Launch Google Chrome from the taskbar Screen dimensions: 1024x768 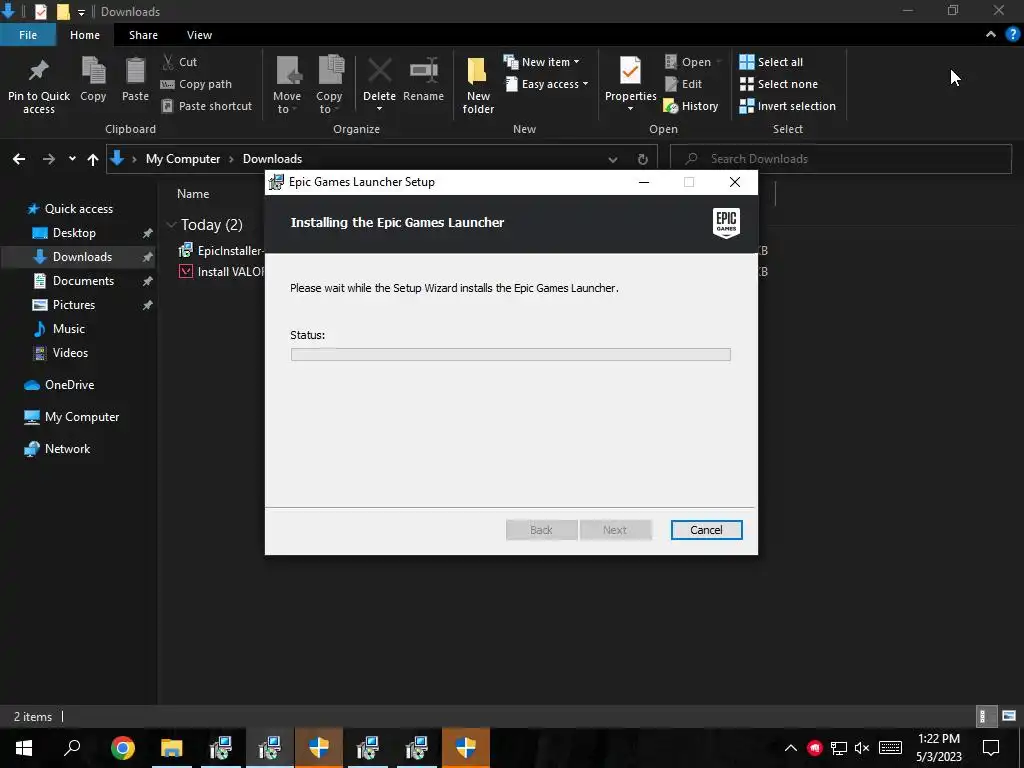click(x=123, y=748)
